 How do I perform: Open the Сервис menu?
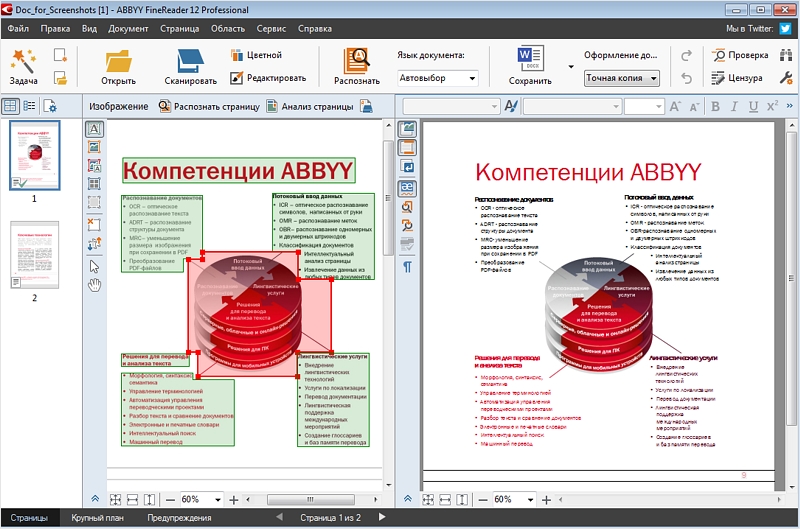pyautogui.click(x=271, y=29)
